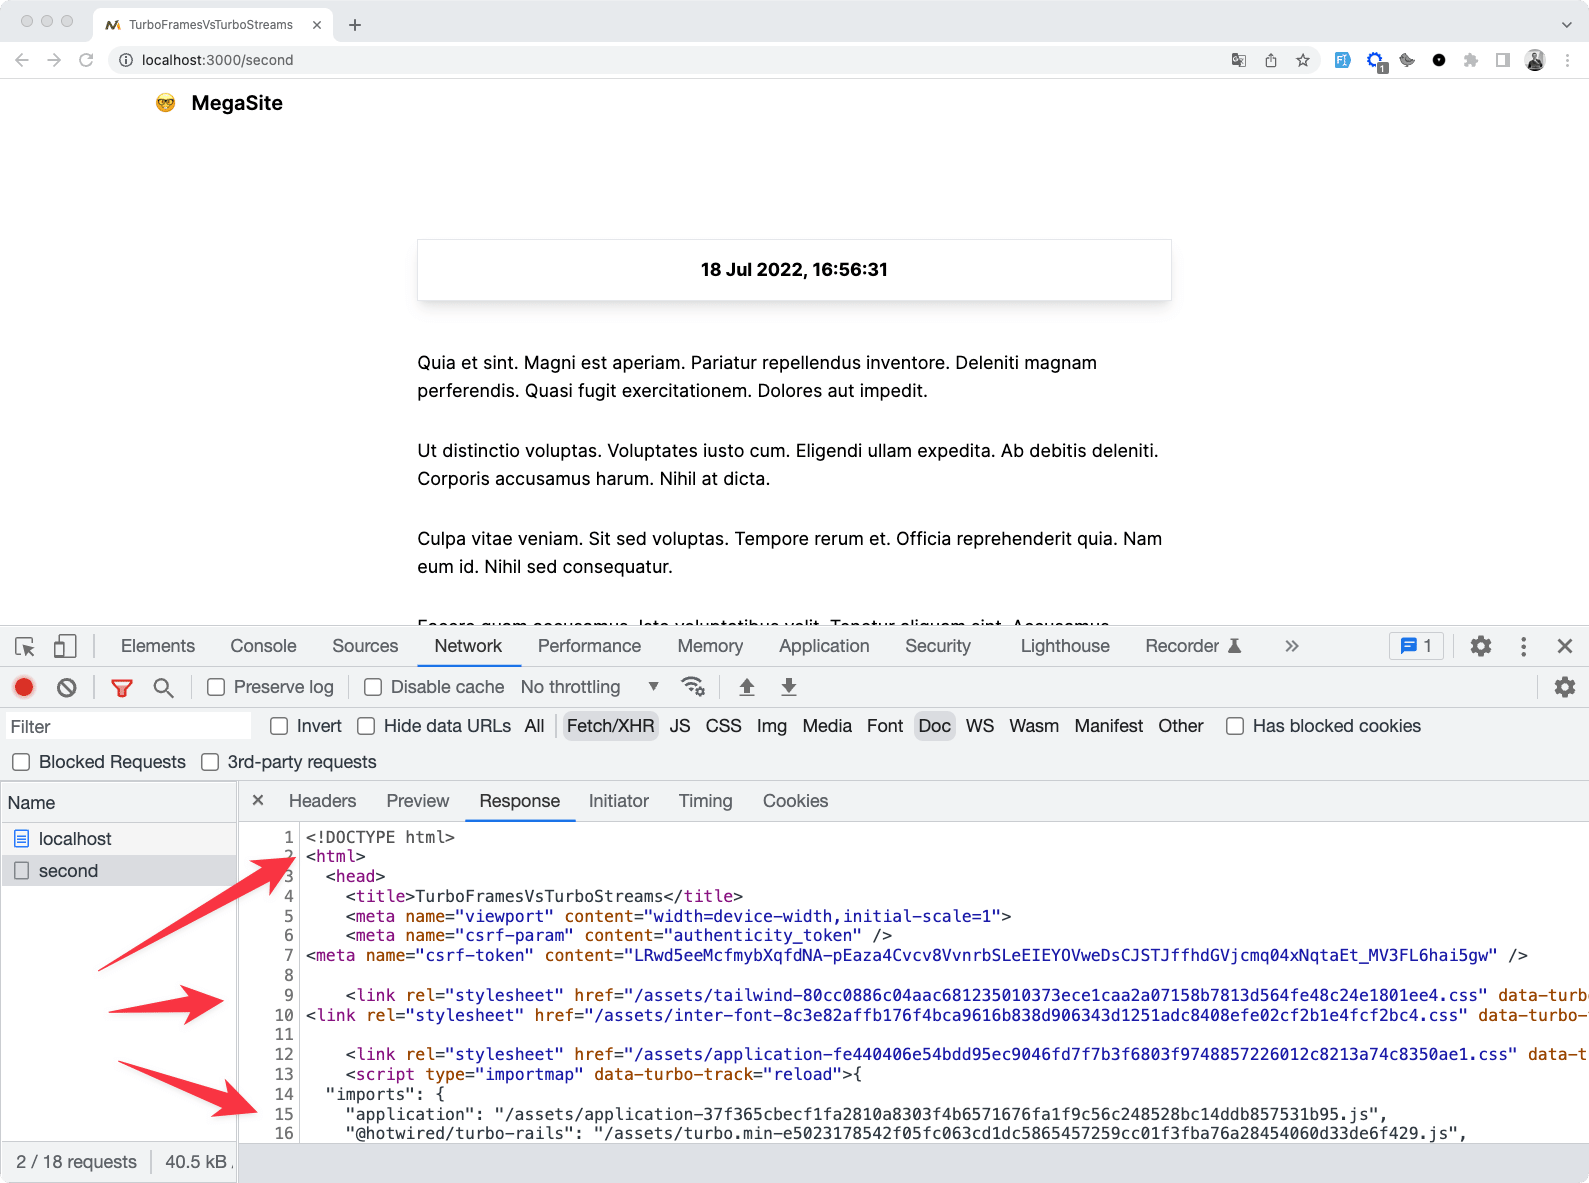Open network conditions wifi icon

tap(692, 687)
